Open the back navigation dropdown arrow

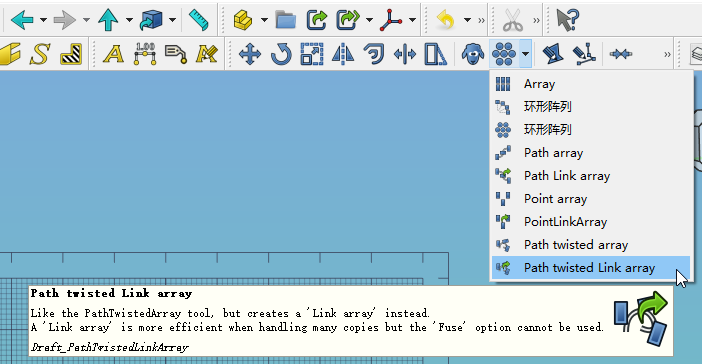point(43,20)
